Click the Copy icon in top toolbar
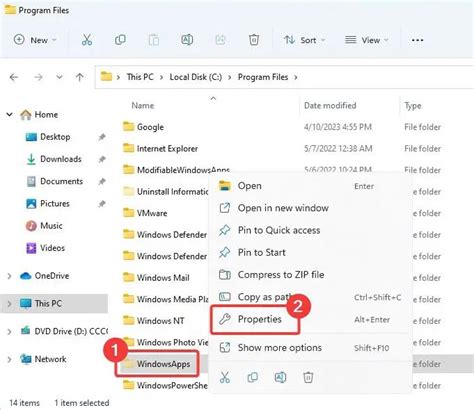474x410 pixels. click(x=120, y=40)
